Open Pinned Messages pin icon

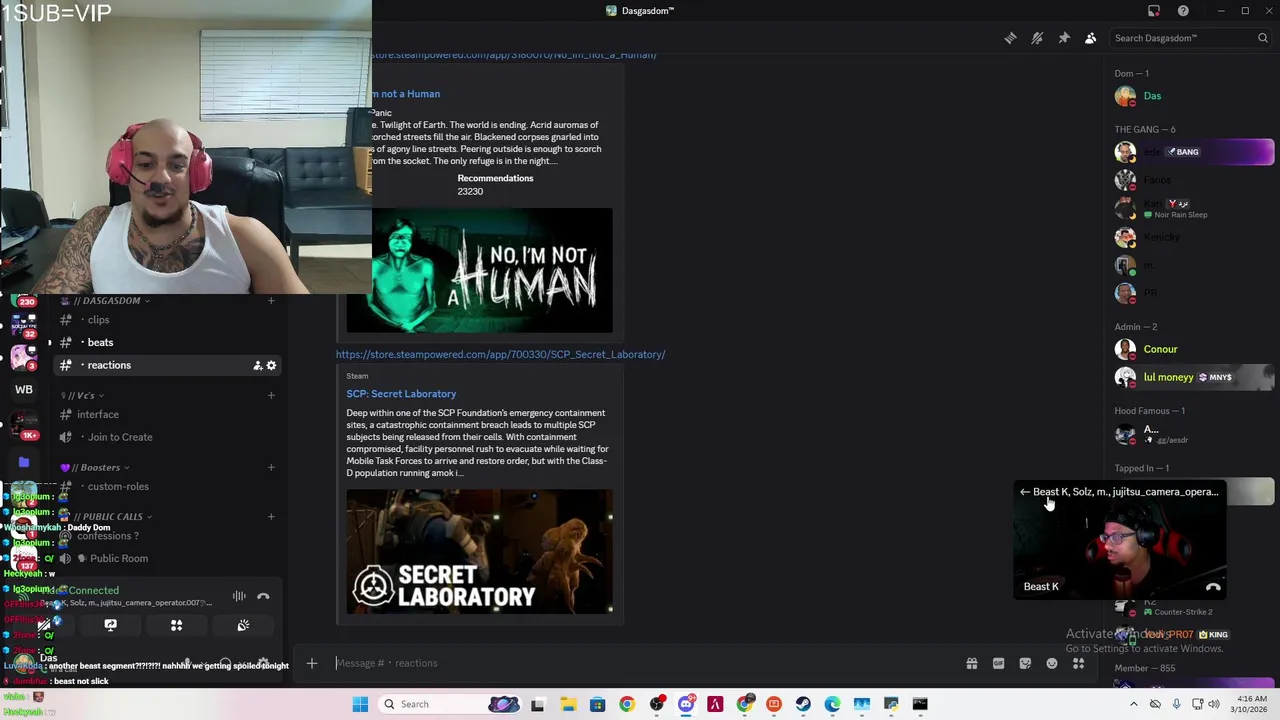click(x=1064, y=38)
